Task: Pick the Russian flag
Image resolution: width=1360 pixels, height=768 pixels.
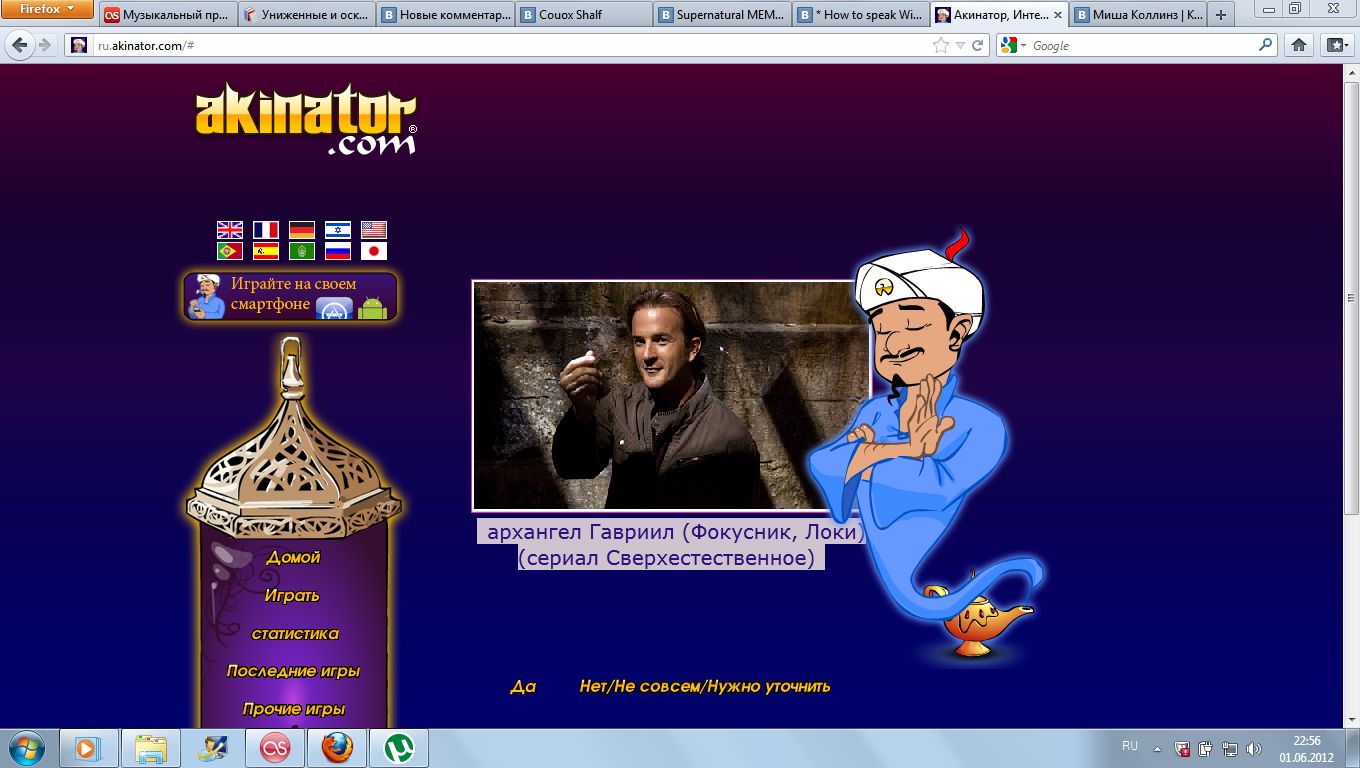Action: click(338, 251)
